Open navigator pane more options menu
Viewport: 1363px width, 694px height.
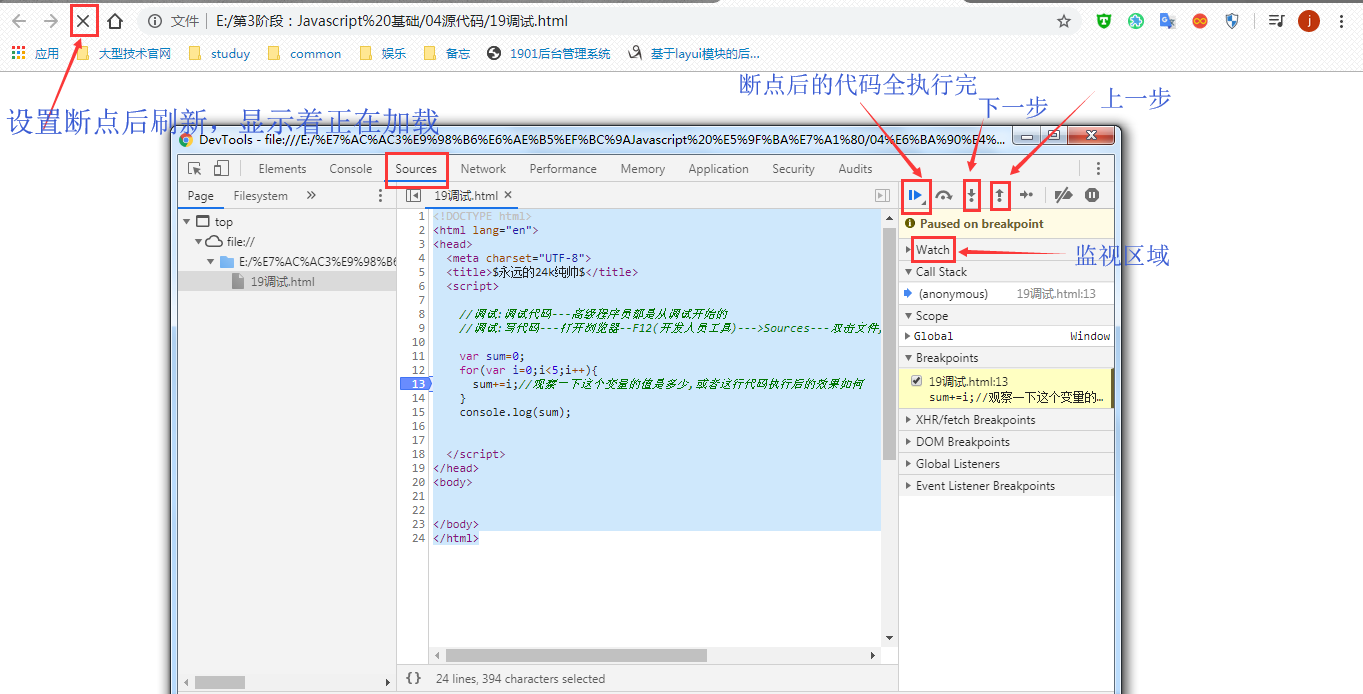[x=380, y=196]
